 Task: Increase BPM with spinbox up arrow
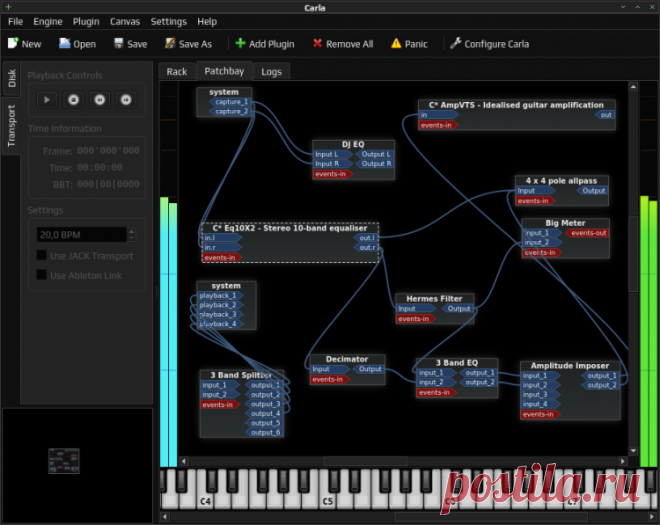131,231
